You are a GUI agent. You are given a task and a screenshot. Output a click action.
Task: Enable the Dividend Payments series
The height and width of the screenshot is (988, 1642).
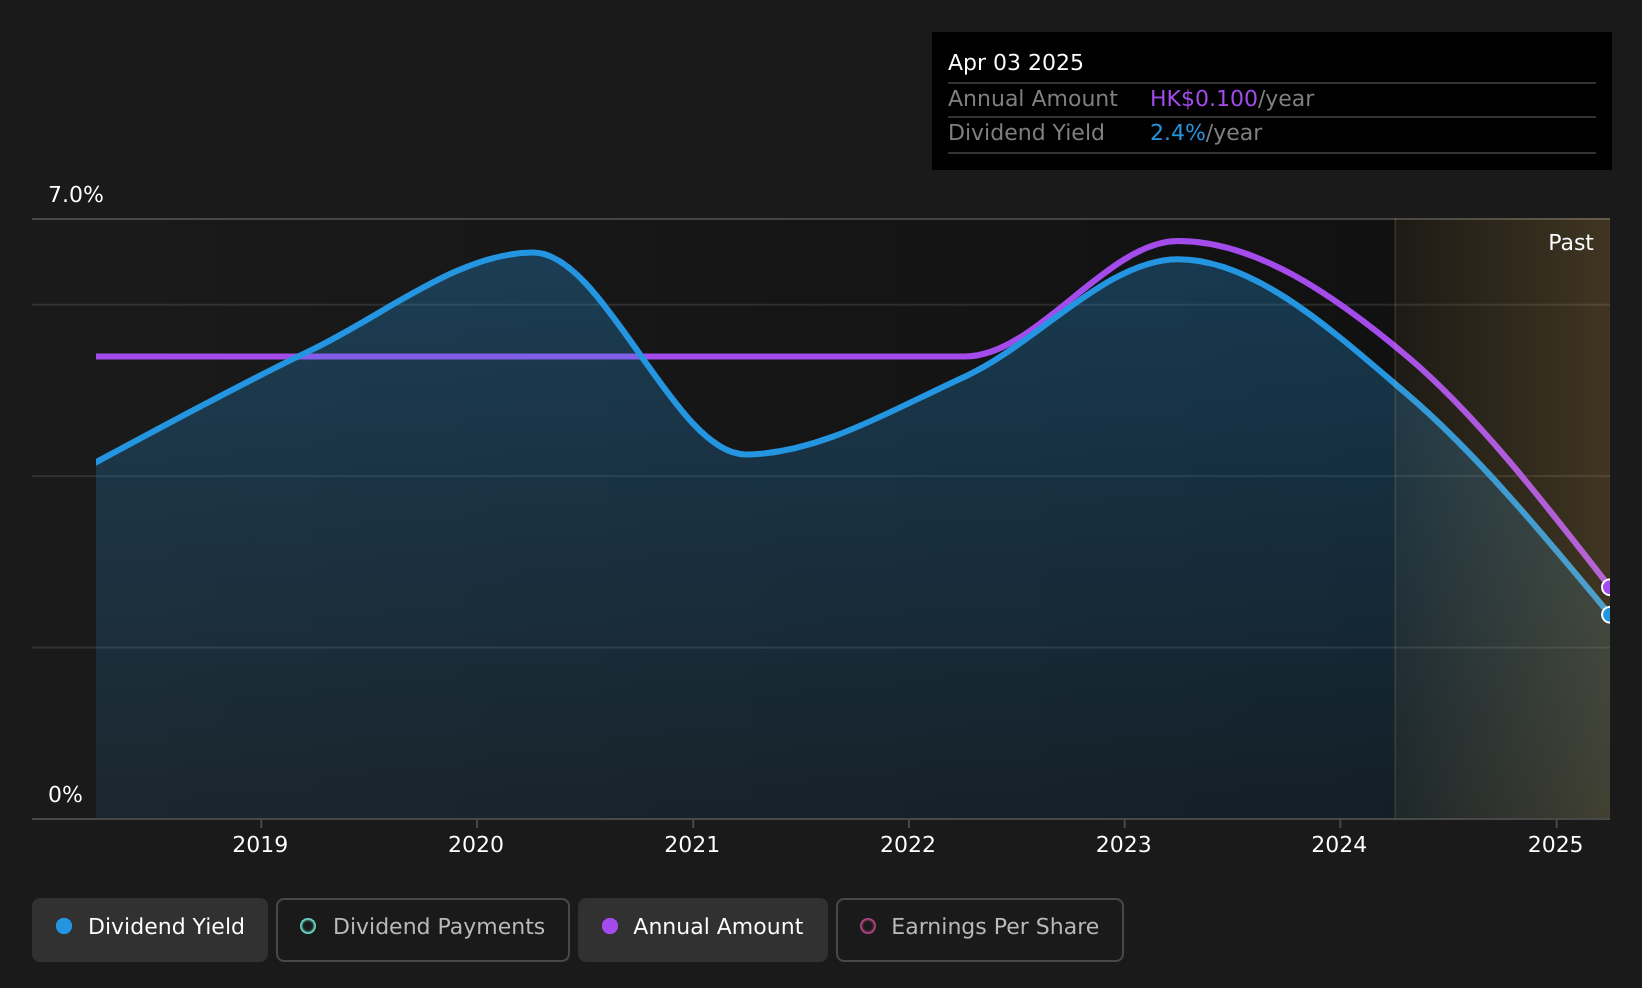422,929
